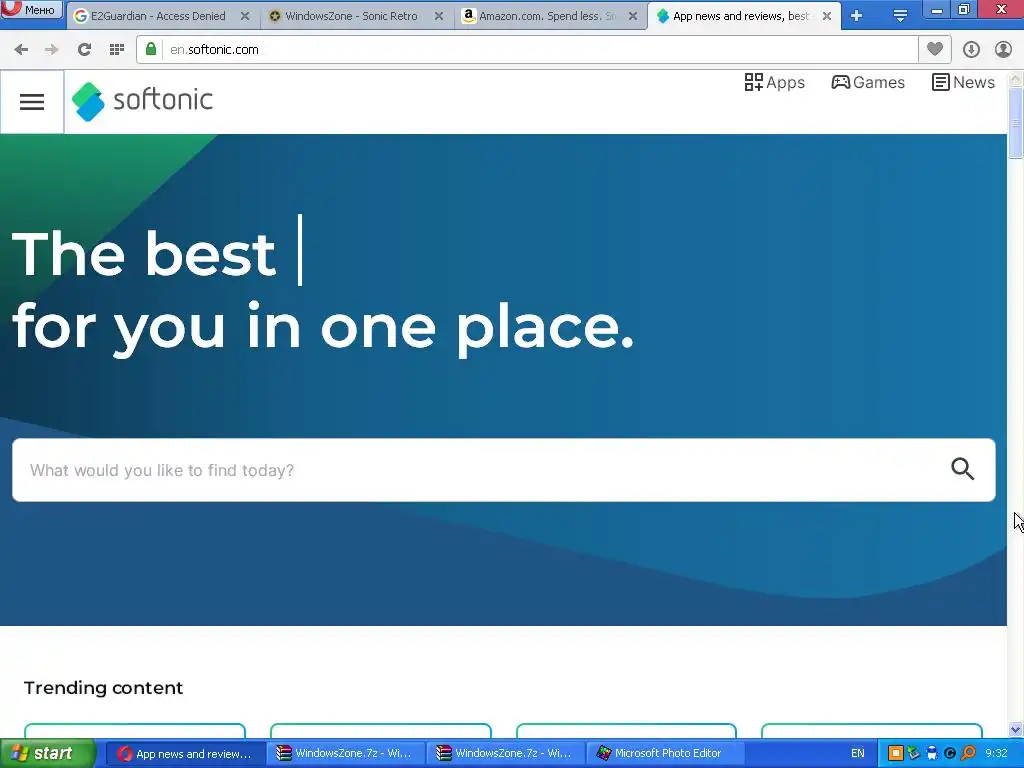Image resolution: width=1024 pixels, height=768 pixels.
Task: Click the green security padlock icon
Action: [151, 49]
